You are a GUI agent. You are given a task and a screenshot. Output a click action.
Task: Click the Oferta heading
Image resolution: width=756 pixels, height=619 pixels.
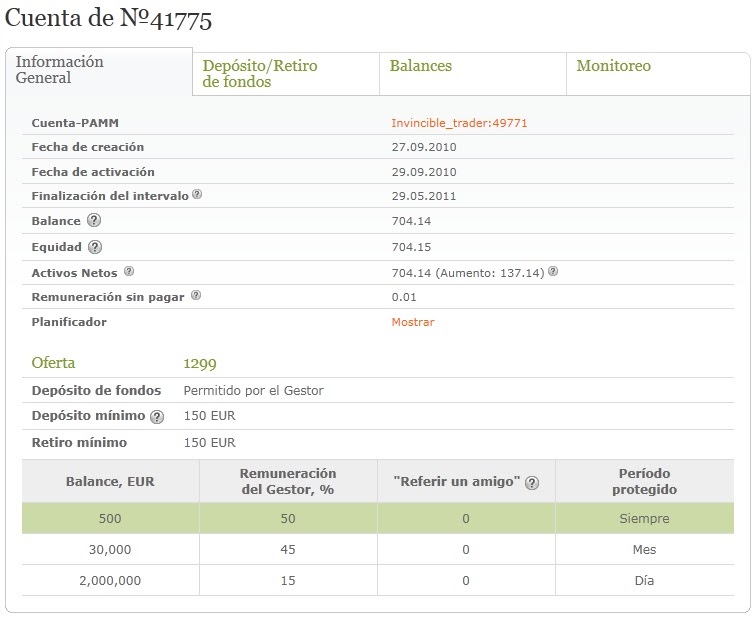click(x=53, y=363)
